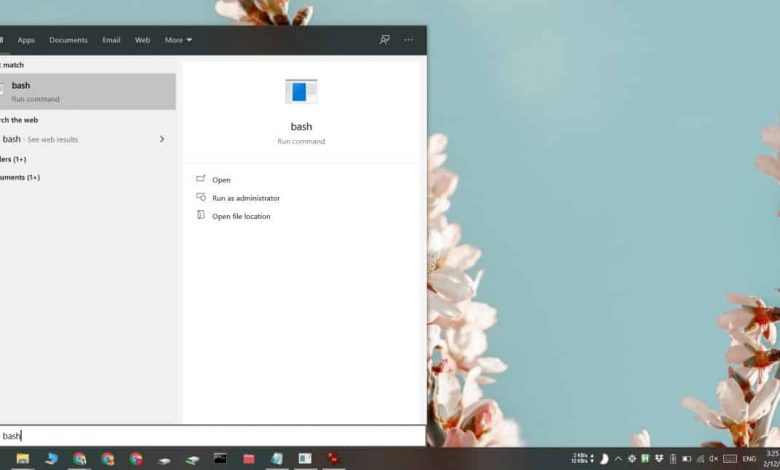
Task: Open the touch keyboard tray icon
Action: (730, 459)
